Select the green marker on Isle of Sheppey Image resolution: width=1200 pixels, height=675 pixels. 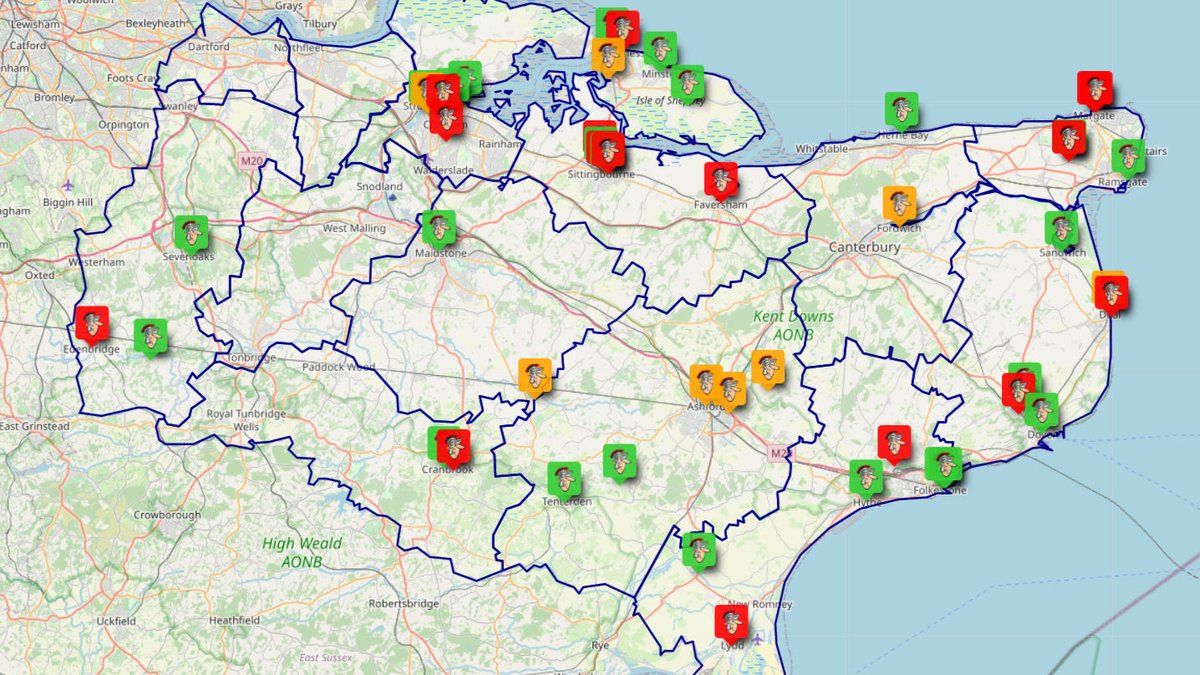tap(687, 82)
